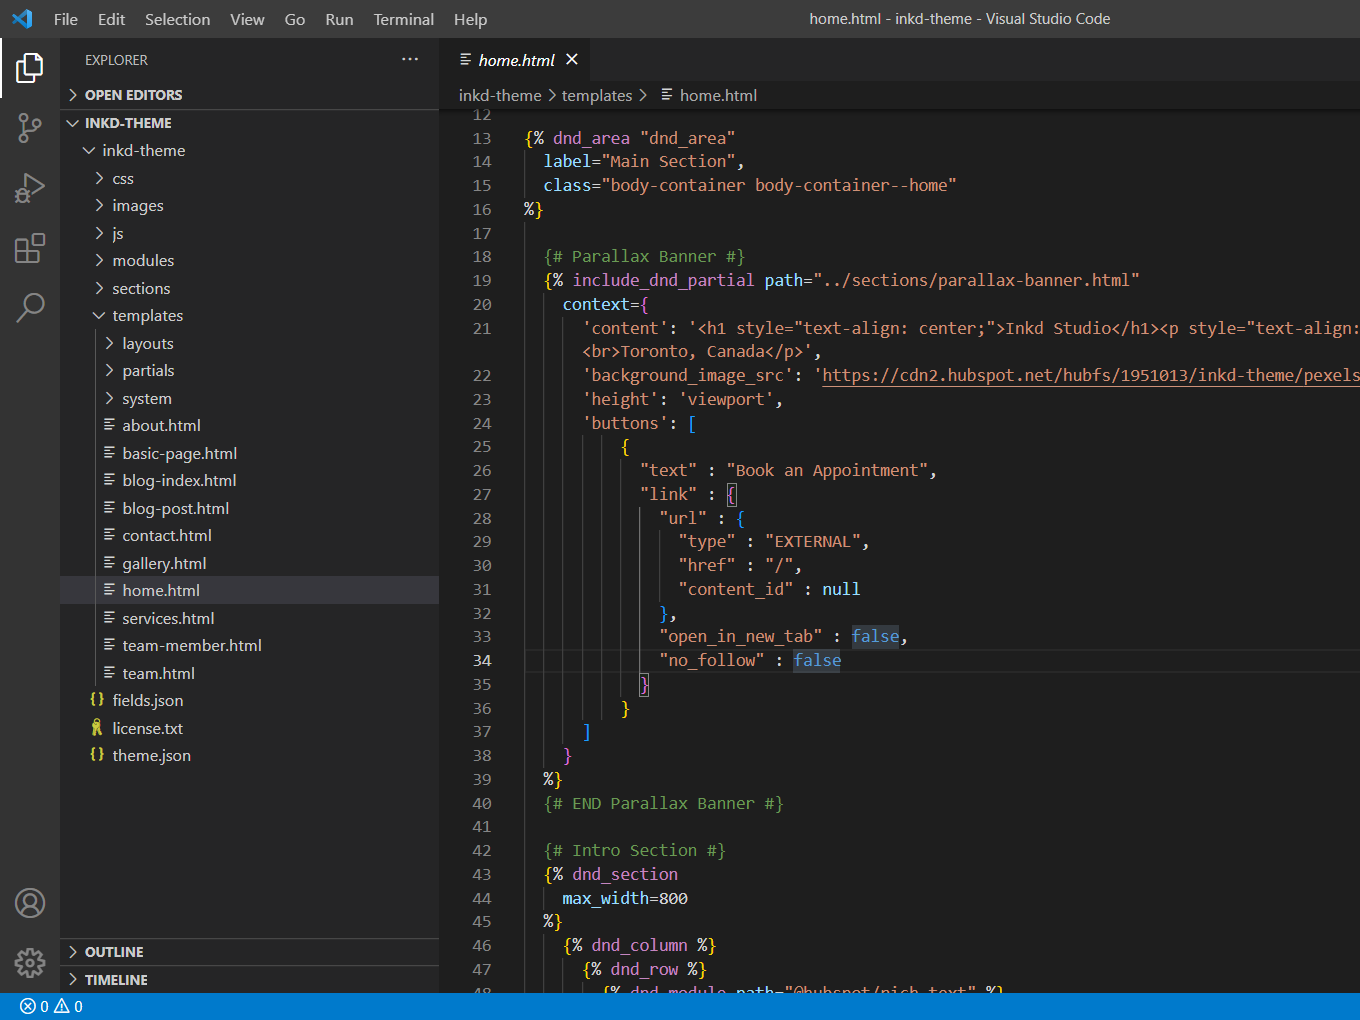This screenshot has width=1360, height=1020.
Task: Expand the Open Editors section
Action: 250,95
